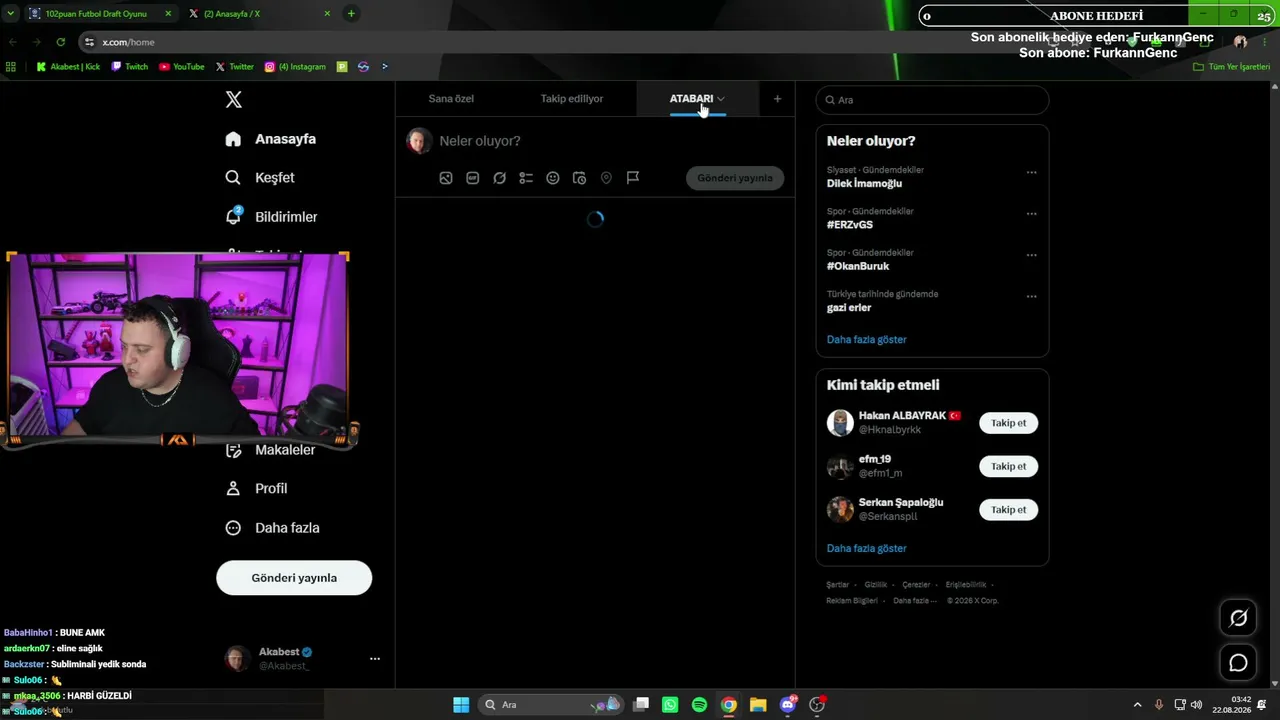Show hidden system tray icons
This screenshot has height=720, width=1280.
[x=1137, y=705]
